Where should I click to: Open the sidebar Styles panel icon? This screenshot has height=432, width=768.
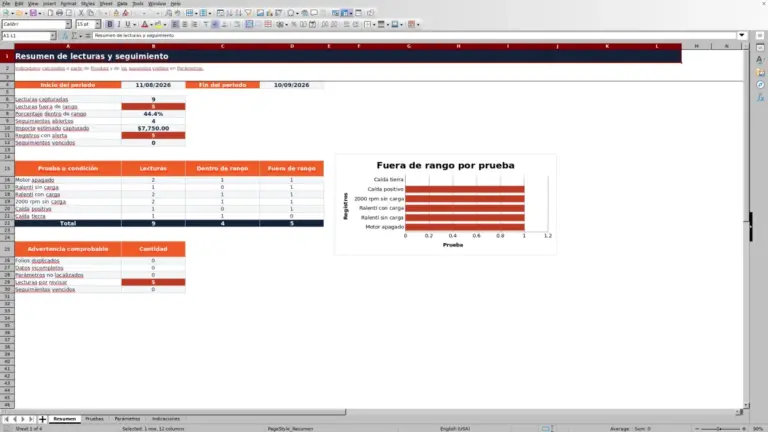[x=760, y=60]
